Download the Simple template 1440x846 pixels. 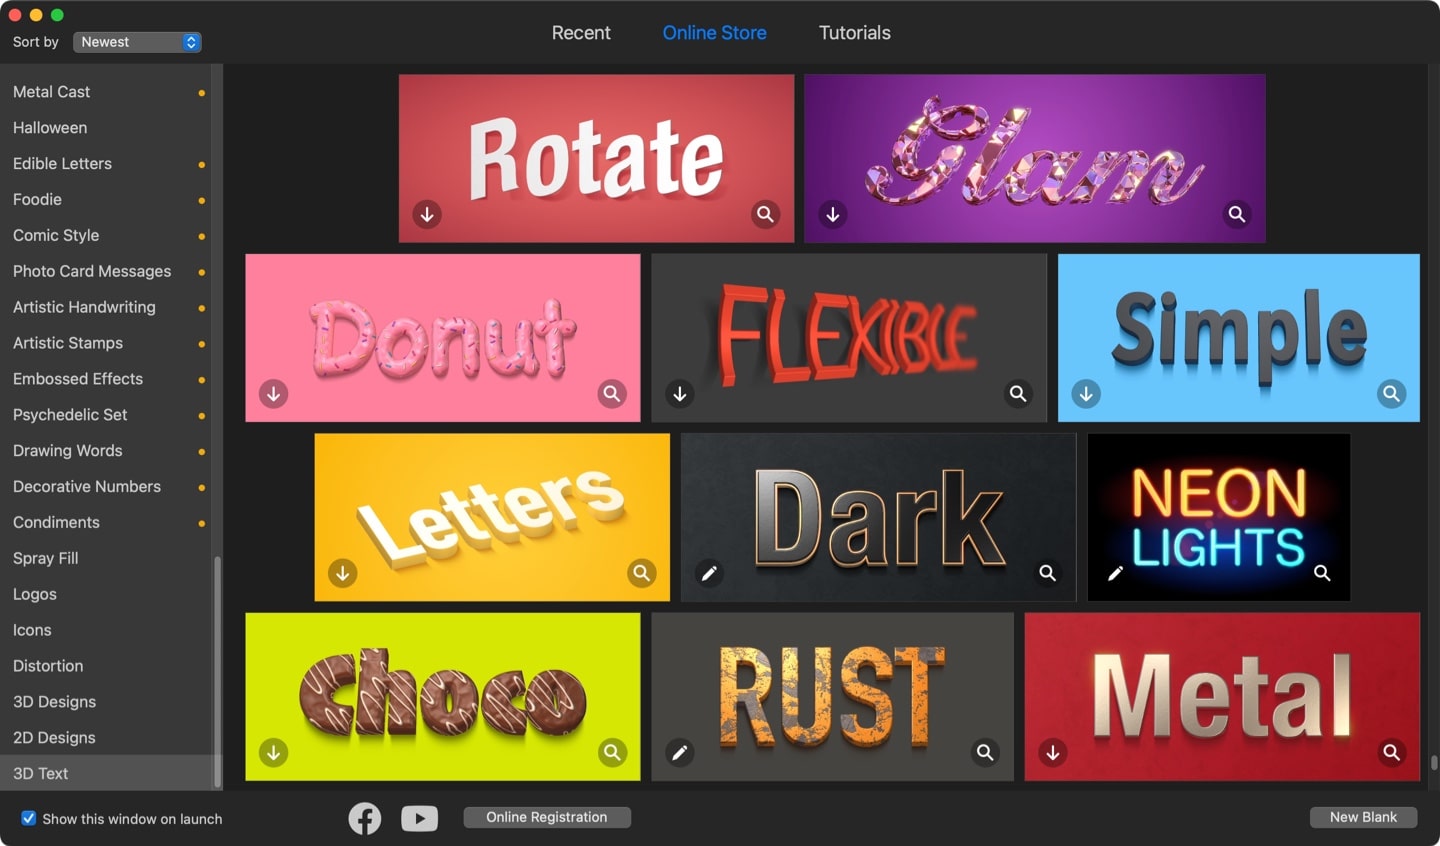1086,394
